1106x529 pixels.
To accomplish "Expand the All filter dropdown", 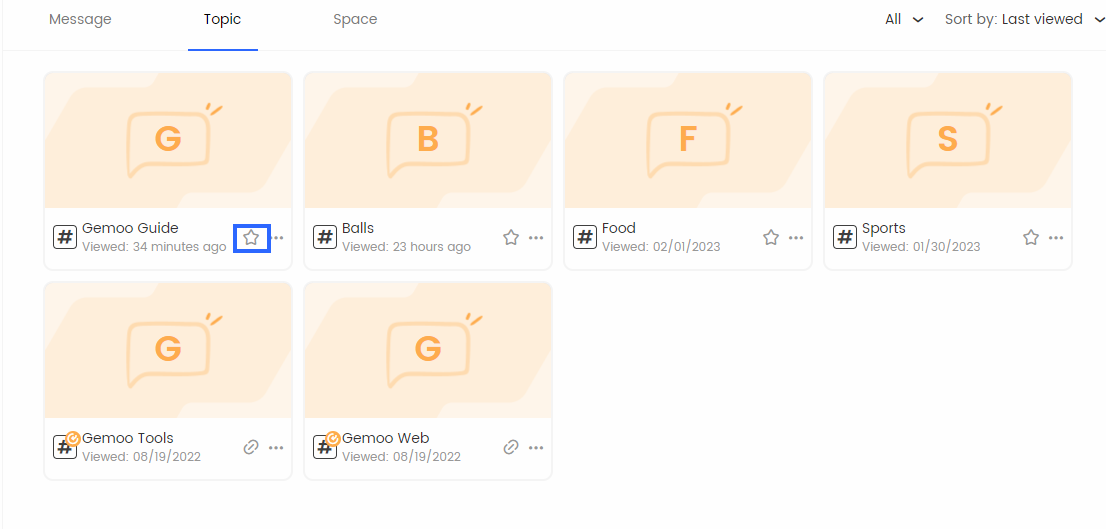I will (904, 20).
